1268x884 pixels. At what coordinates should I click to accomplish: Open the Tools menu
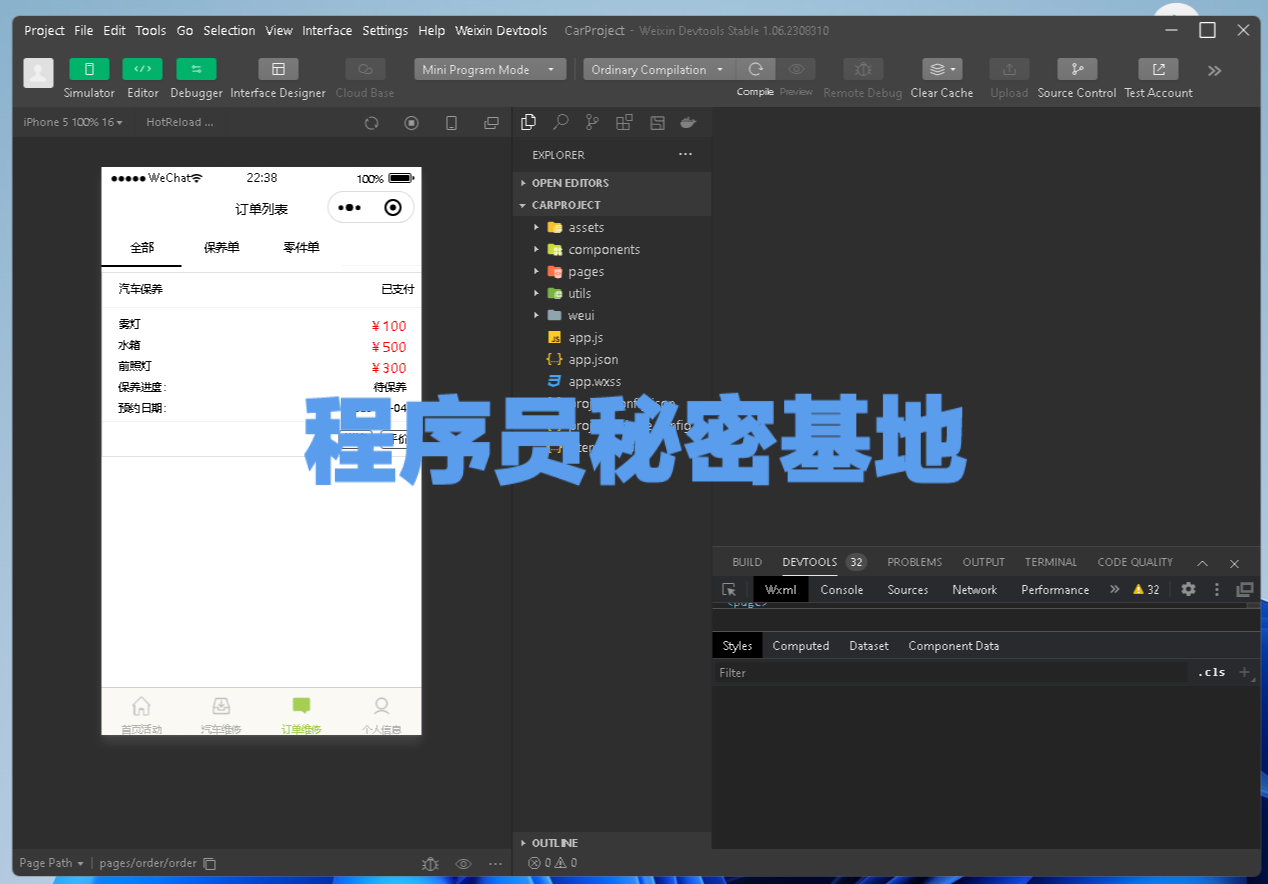(151, 30)
